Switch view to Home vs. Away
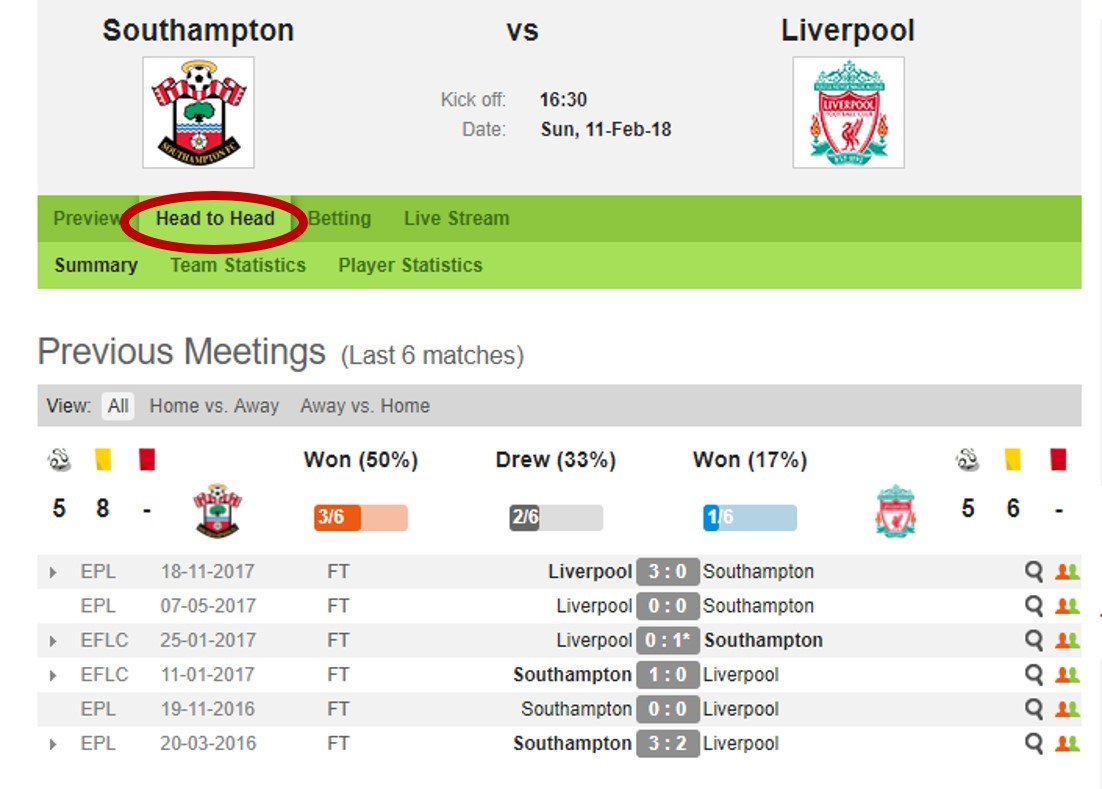1102x789 pixels. (x=214, y=406)
